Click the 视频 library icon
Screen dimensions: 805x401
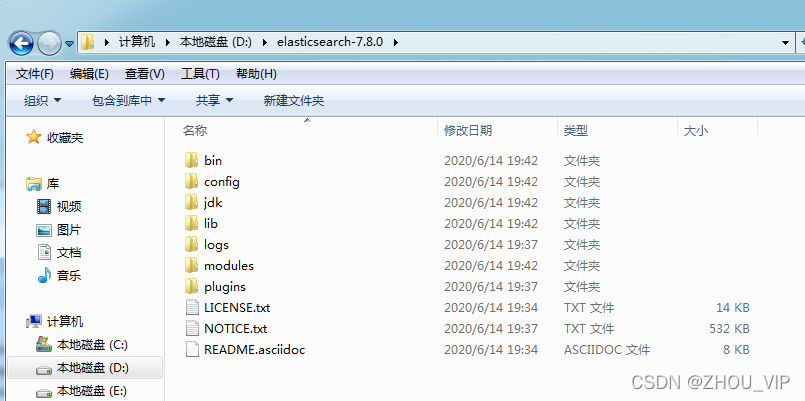coord(44,206)
